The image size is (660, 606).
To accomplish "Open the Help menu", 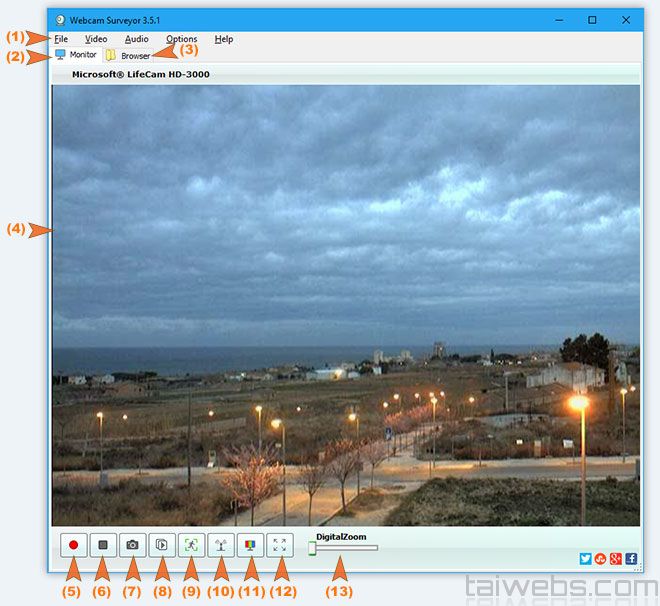I will click(224, 39).
